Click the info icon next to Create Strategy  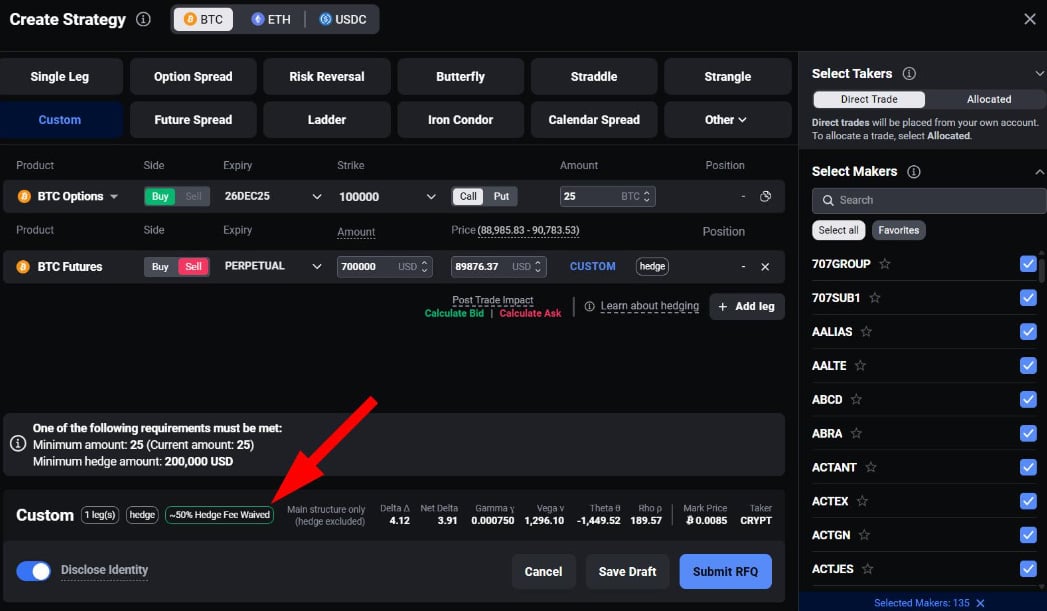click(144, 20)
